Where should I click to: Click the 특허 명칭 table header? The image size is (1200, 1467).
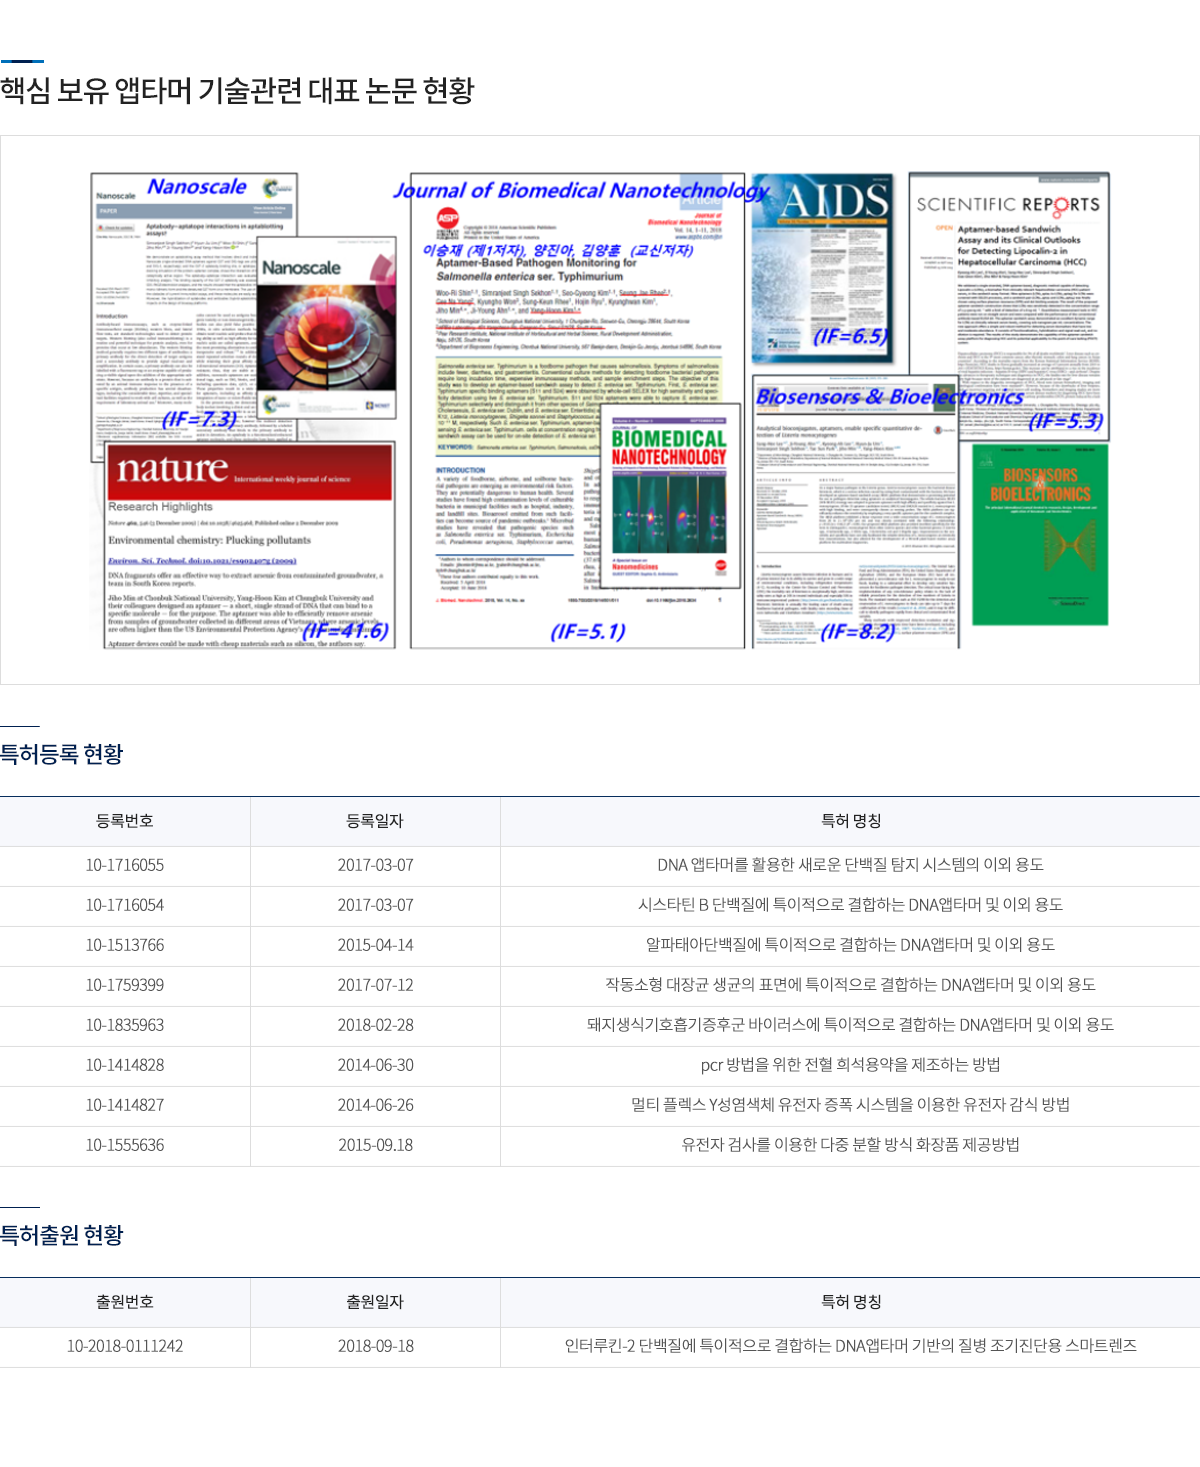849,820
